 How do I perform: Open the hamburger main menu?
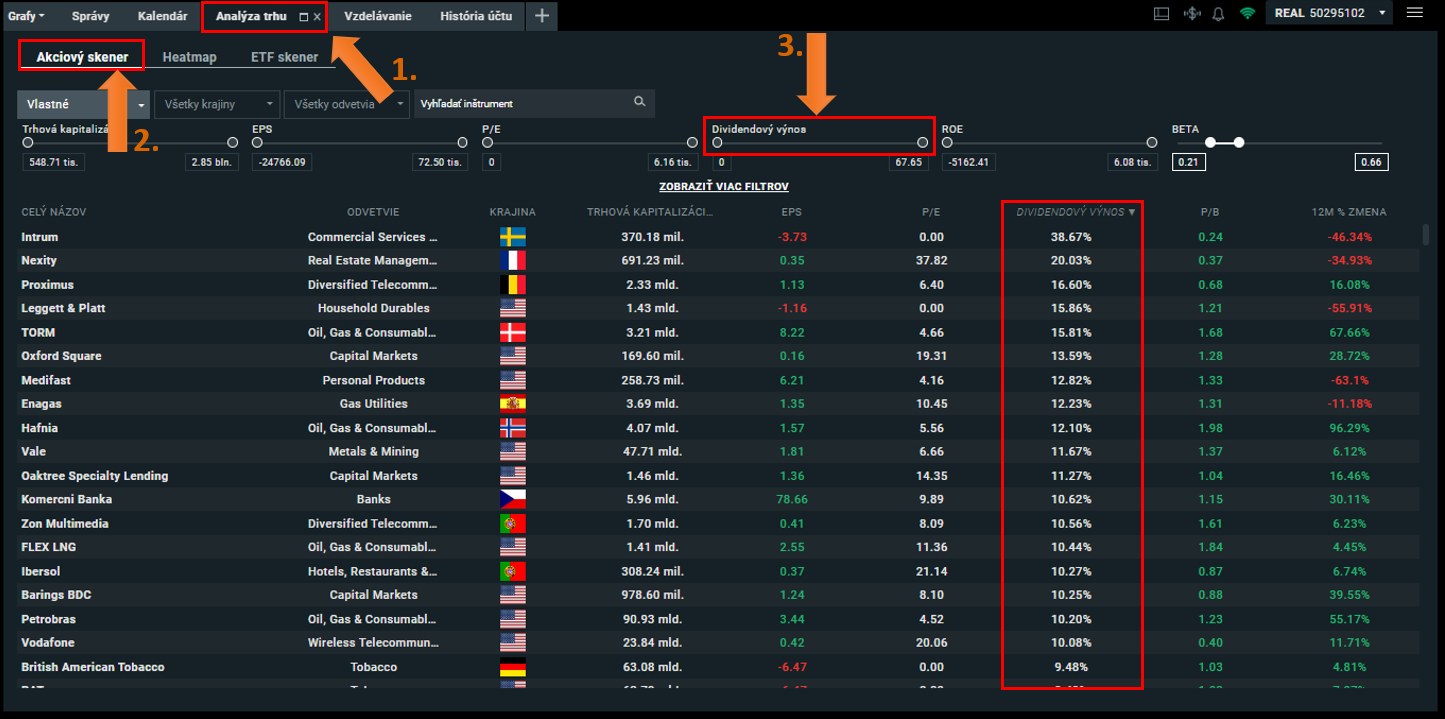pyautogui.click(x=1414, y=13)
